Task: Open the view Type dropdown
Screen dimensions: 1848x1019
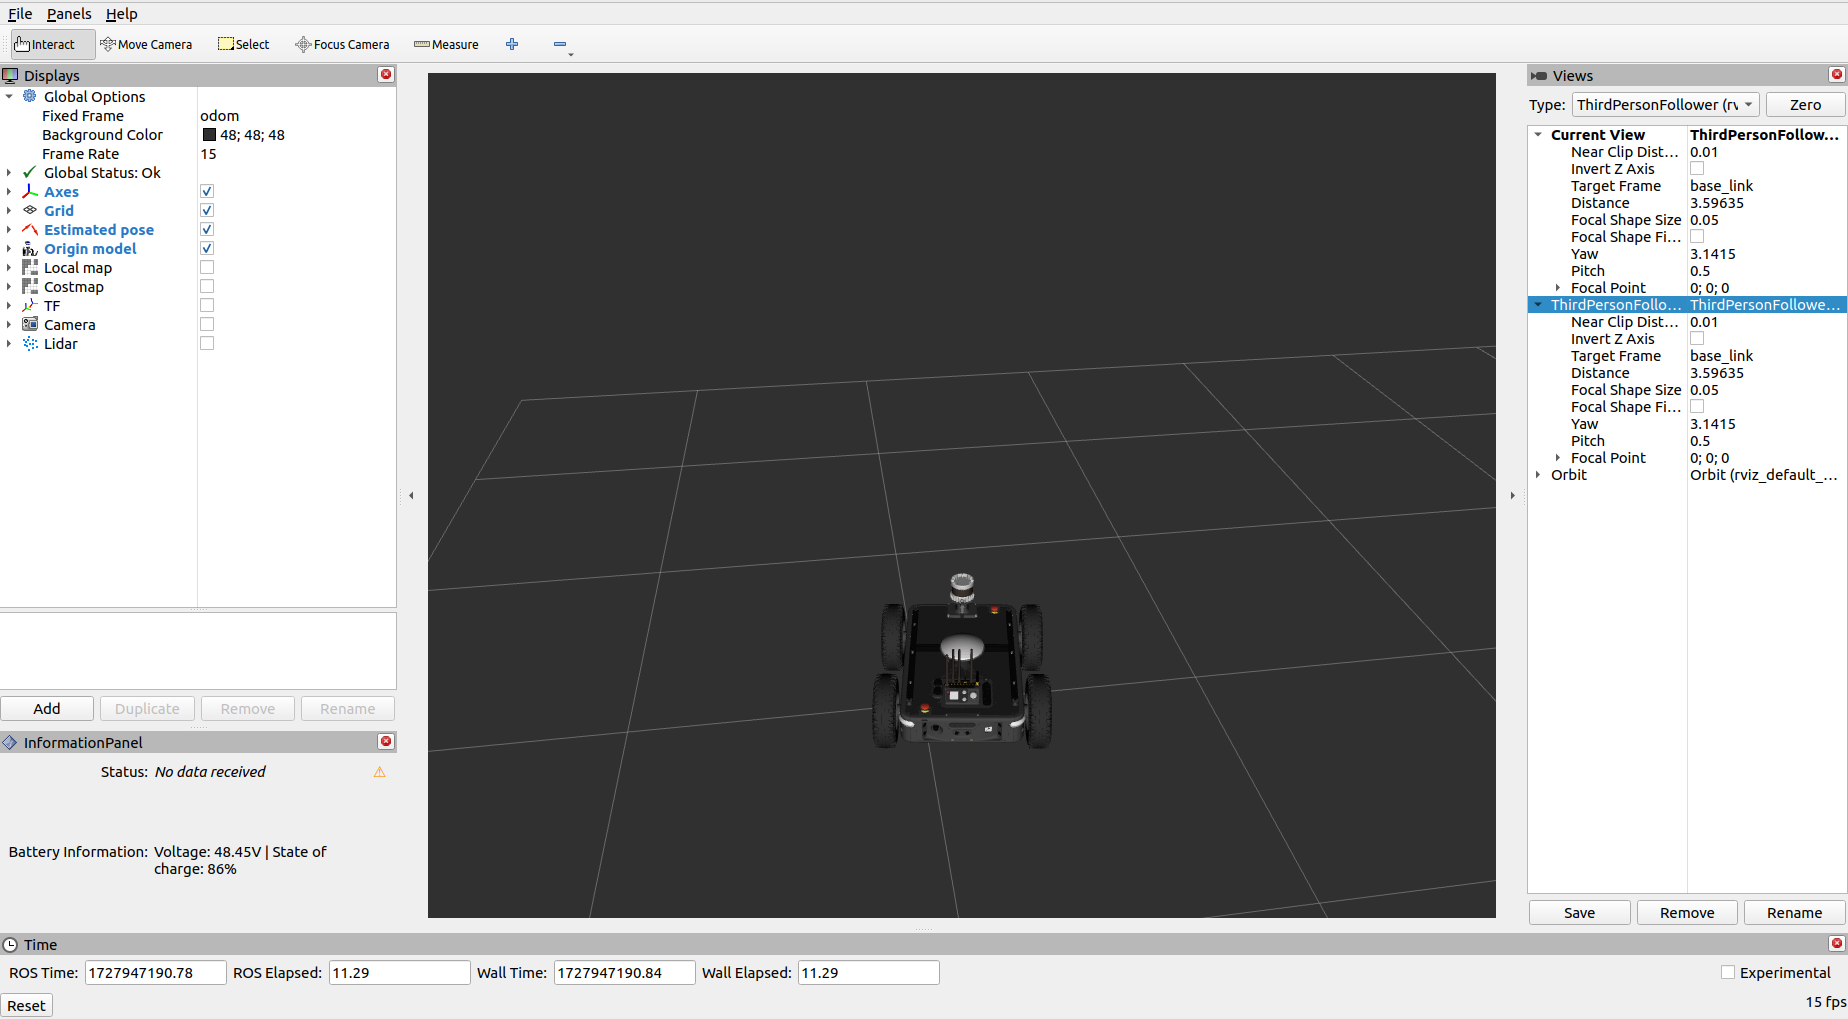Action: [x=1665, y=105]
